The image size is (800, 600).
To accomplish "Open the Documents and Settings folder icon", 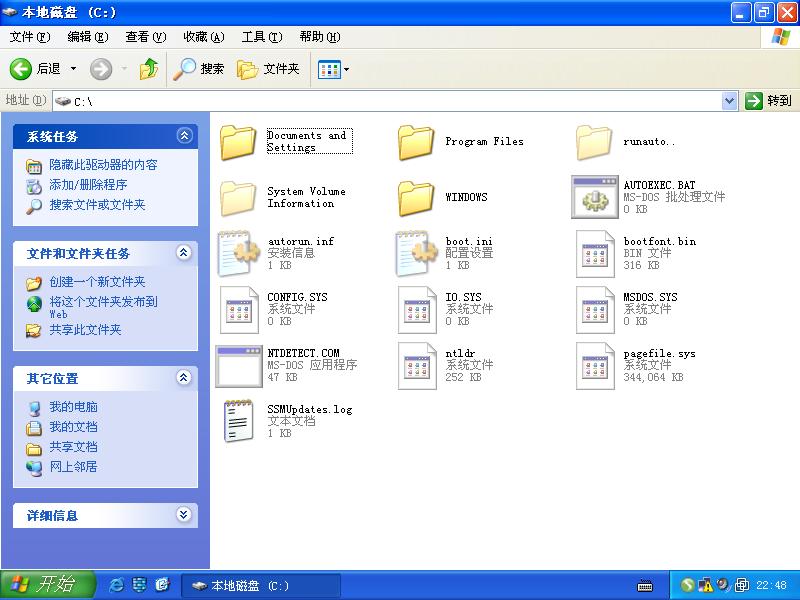I will (238, 142).
